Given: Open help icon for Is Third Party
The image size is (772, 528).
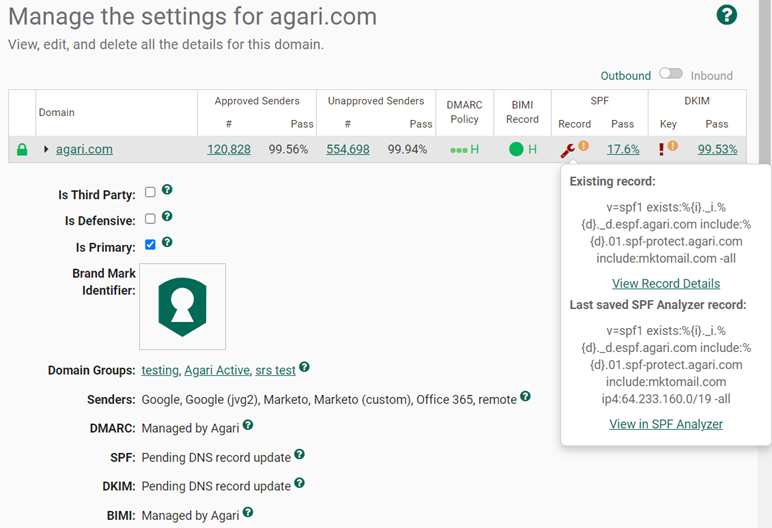Looking at the screenshot, I should [x=167, y=190].
